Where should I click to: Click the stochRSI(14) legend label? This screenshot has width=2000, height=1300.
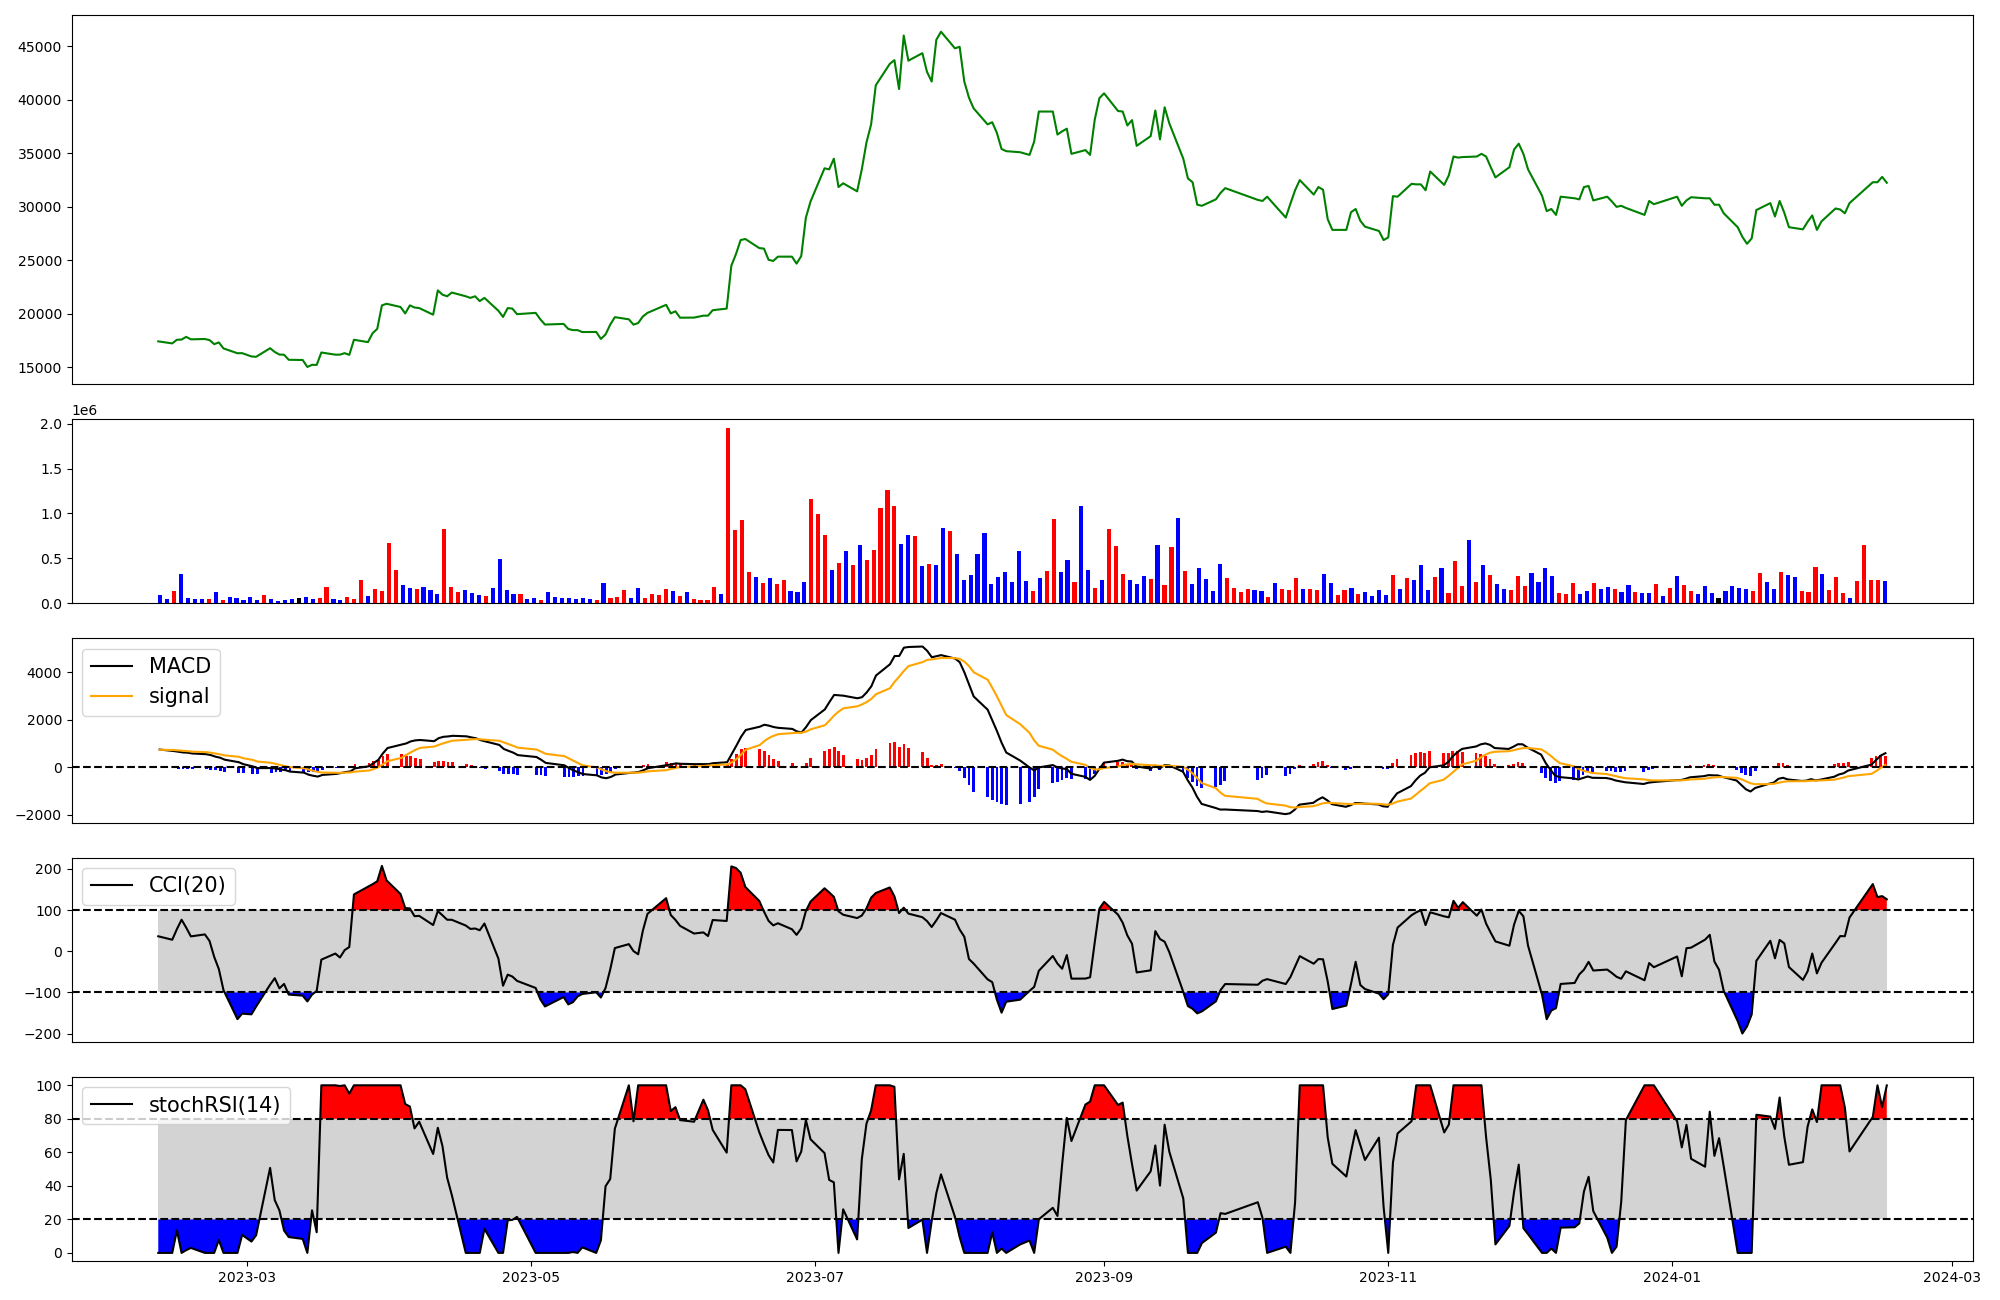click(214, 1105)
